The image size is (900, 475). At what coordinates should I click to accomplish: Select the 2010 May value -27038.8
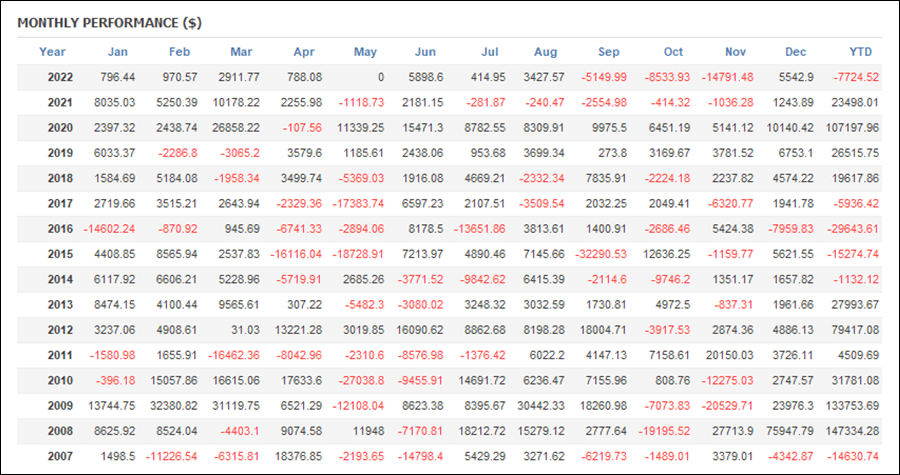pyautogui.click(x=358, y=381)
